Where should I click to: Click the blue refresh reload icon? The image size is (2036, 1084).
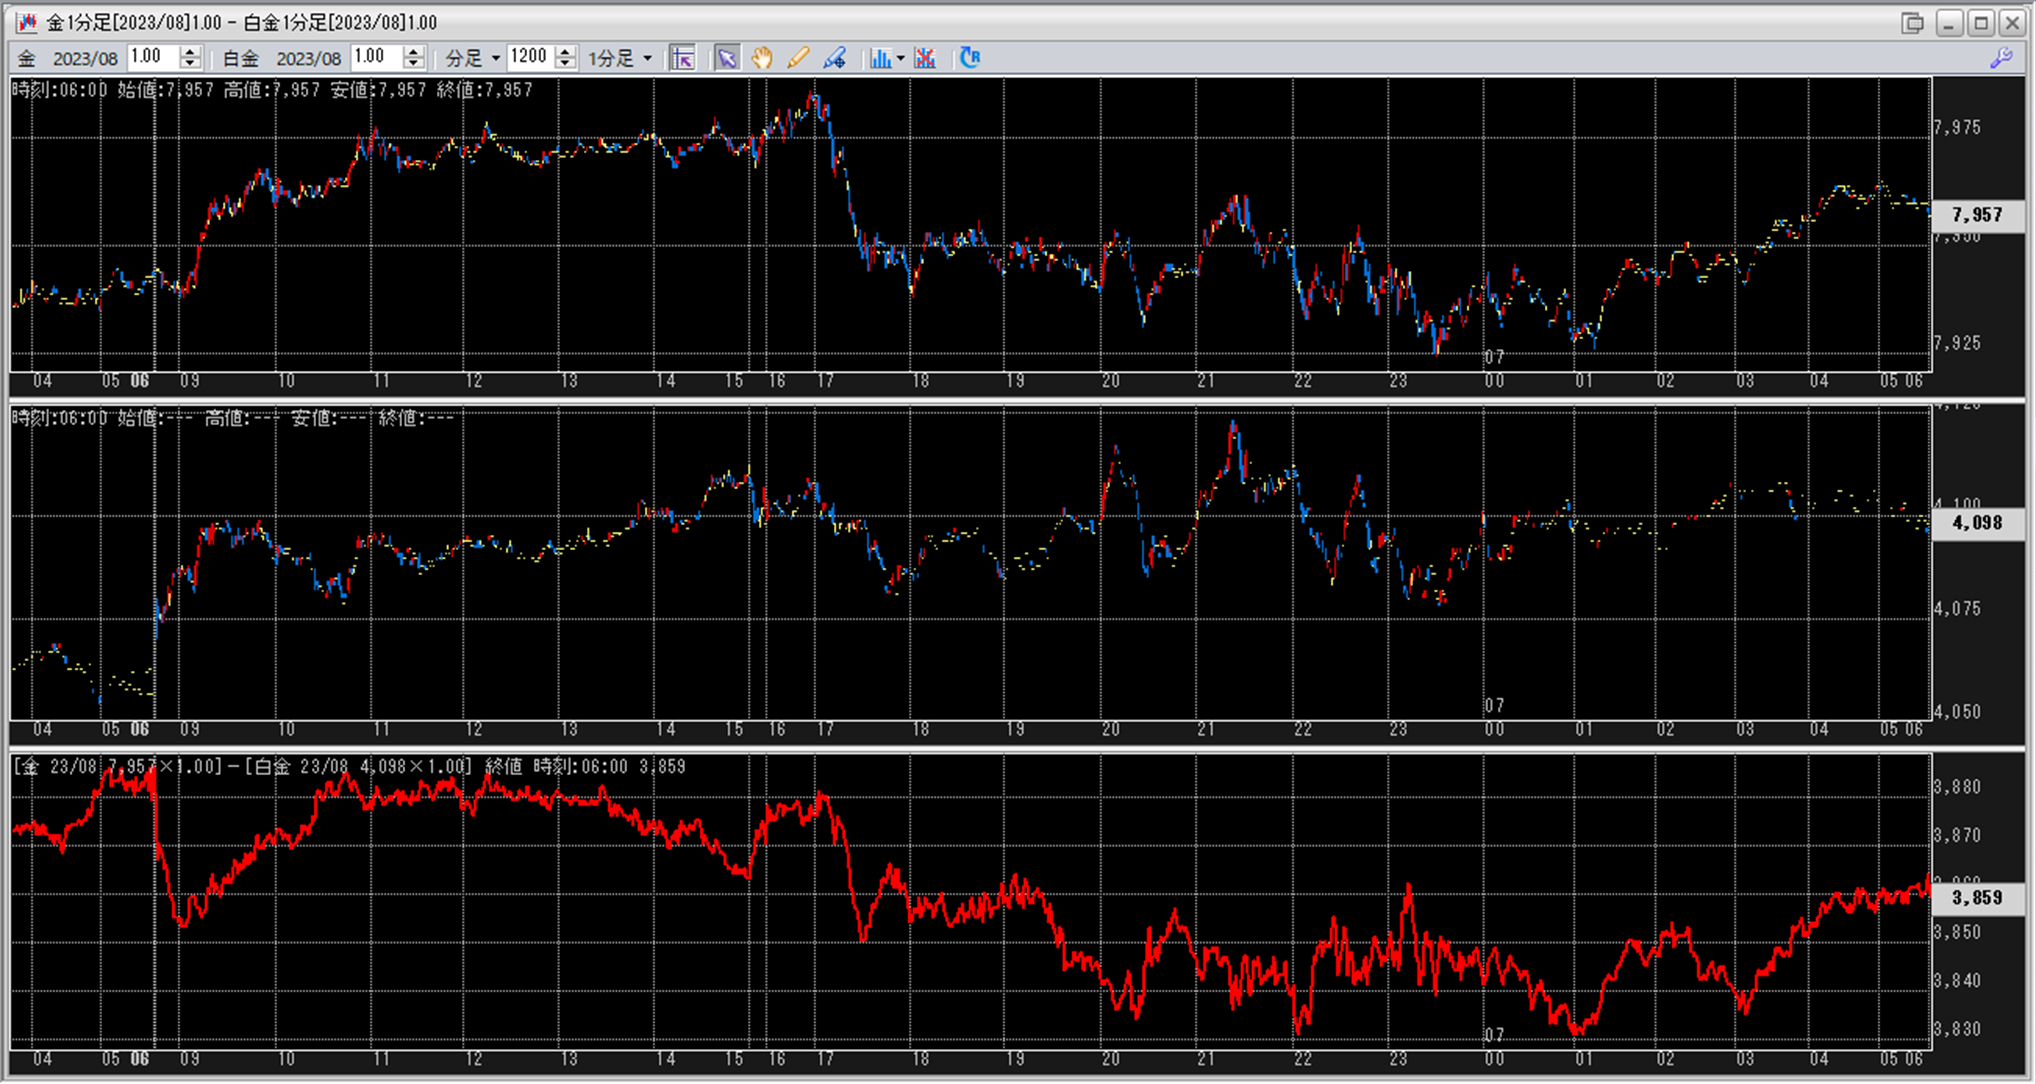(969, 58)
